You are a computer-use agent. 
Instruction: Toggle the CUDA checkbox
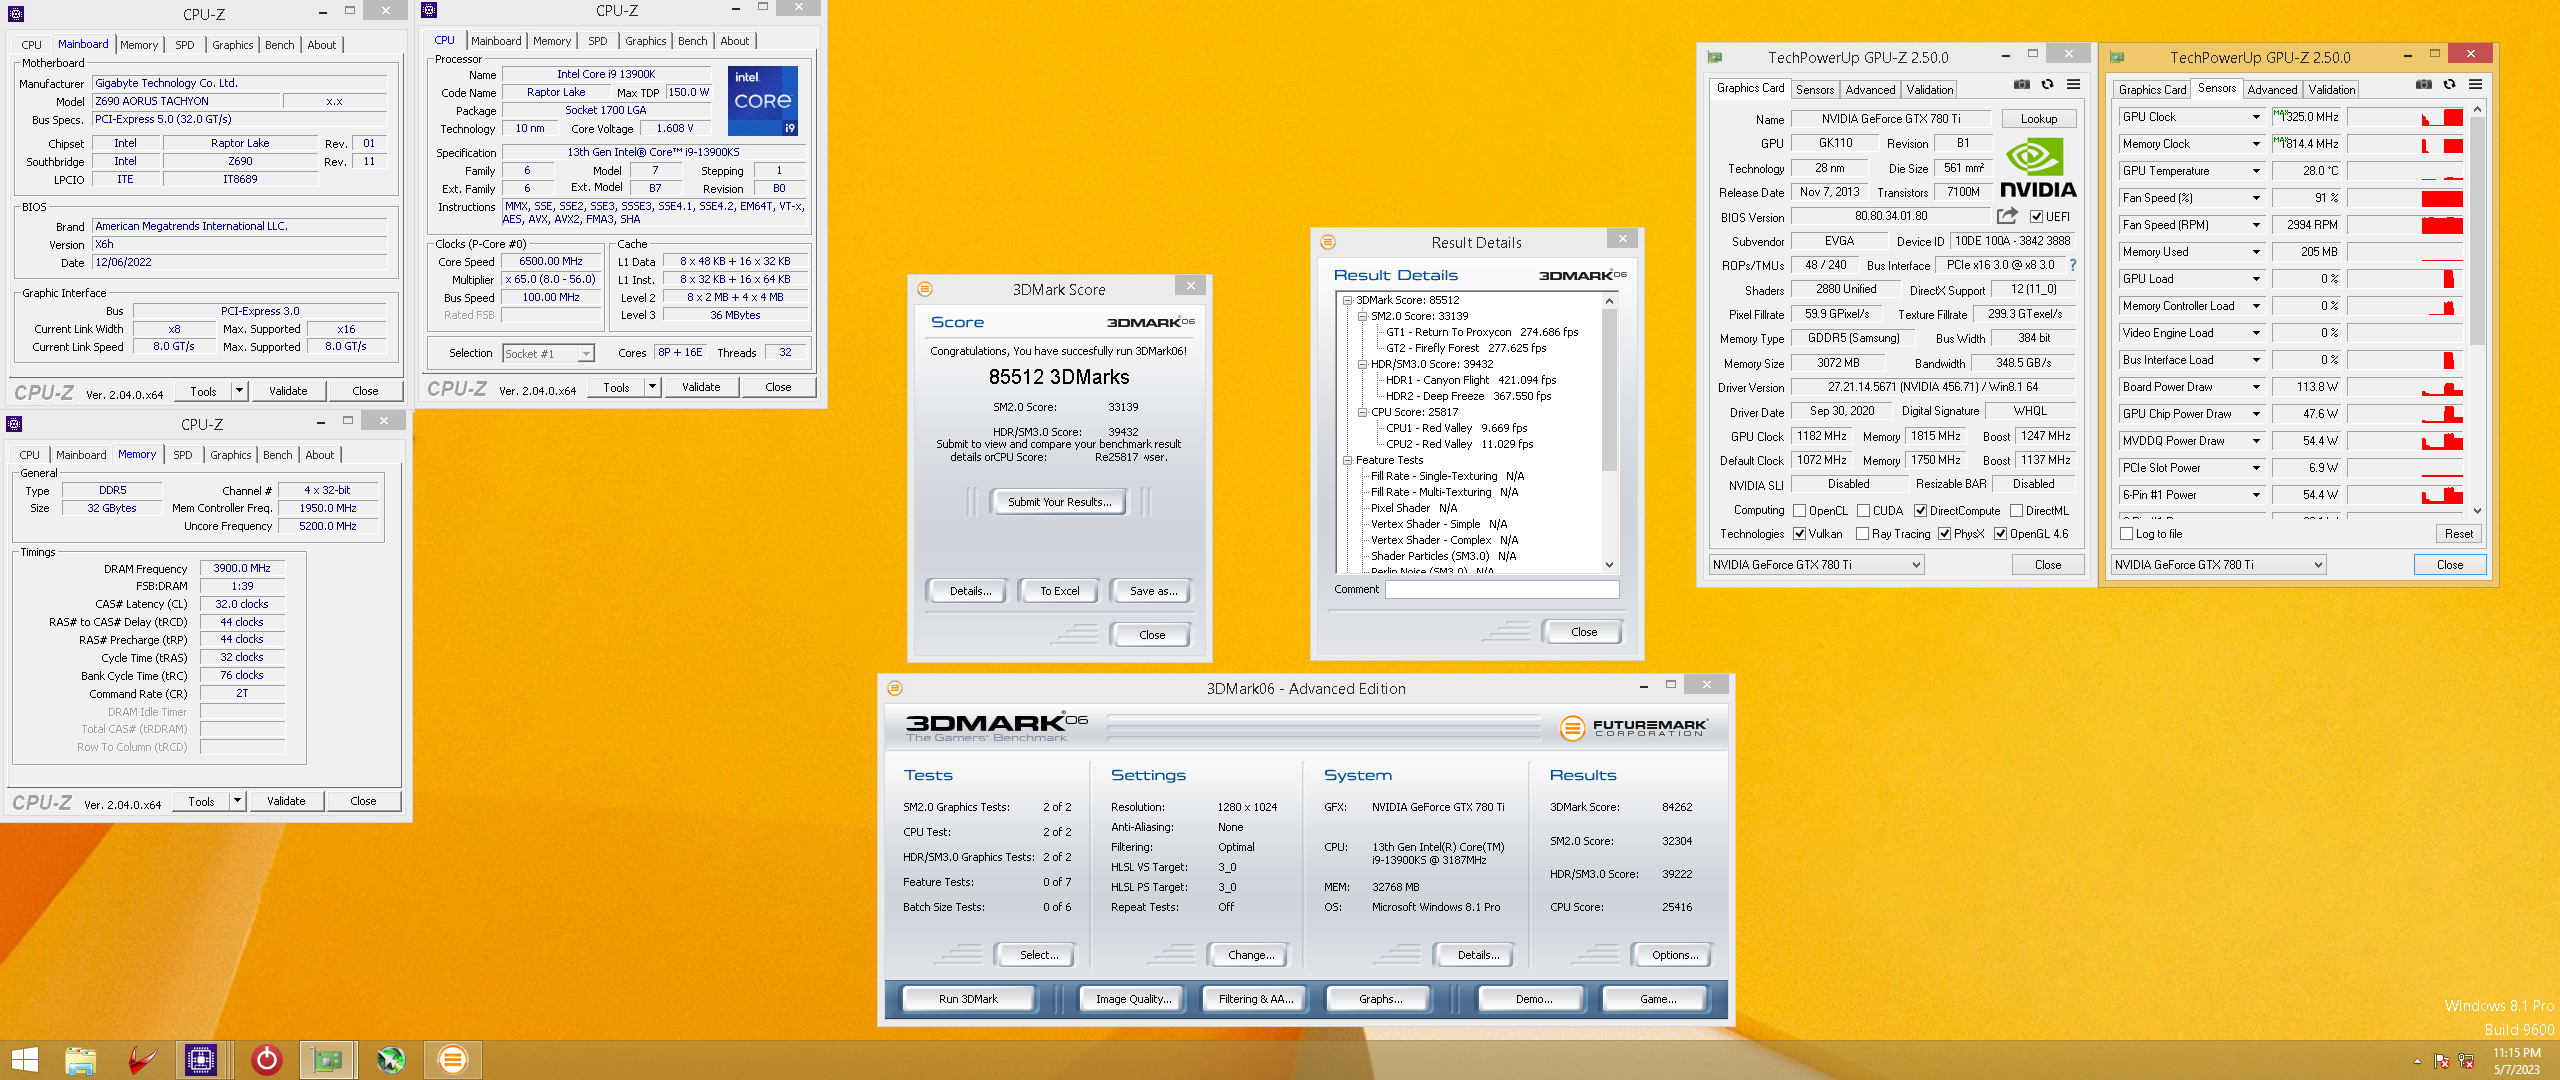coord(1864,510)
